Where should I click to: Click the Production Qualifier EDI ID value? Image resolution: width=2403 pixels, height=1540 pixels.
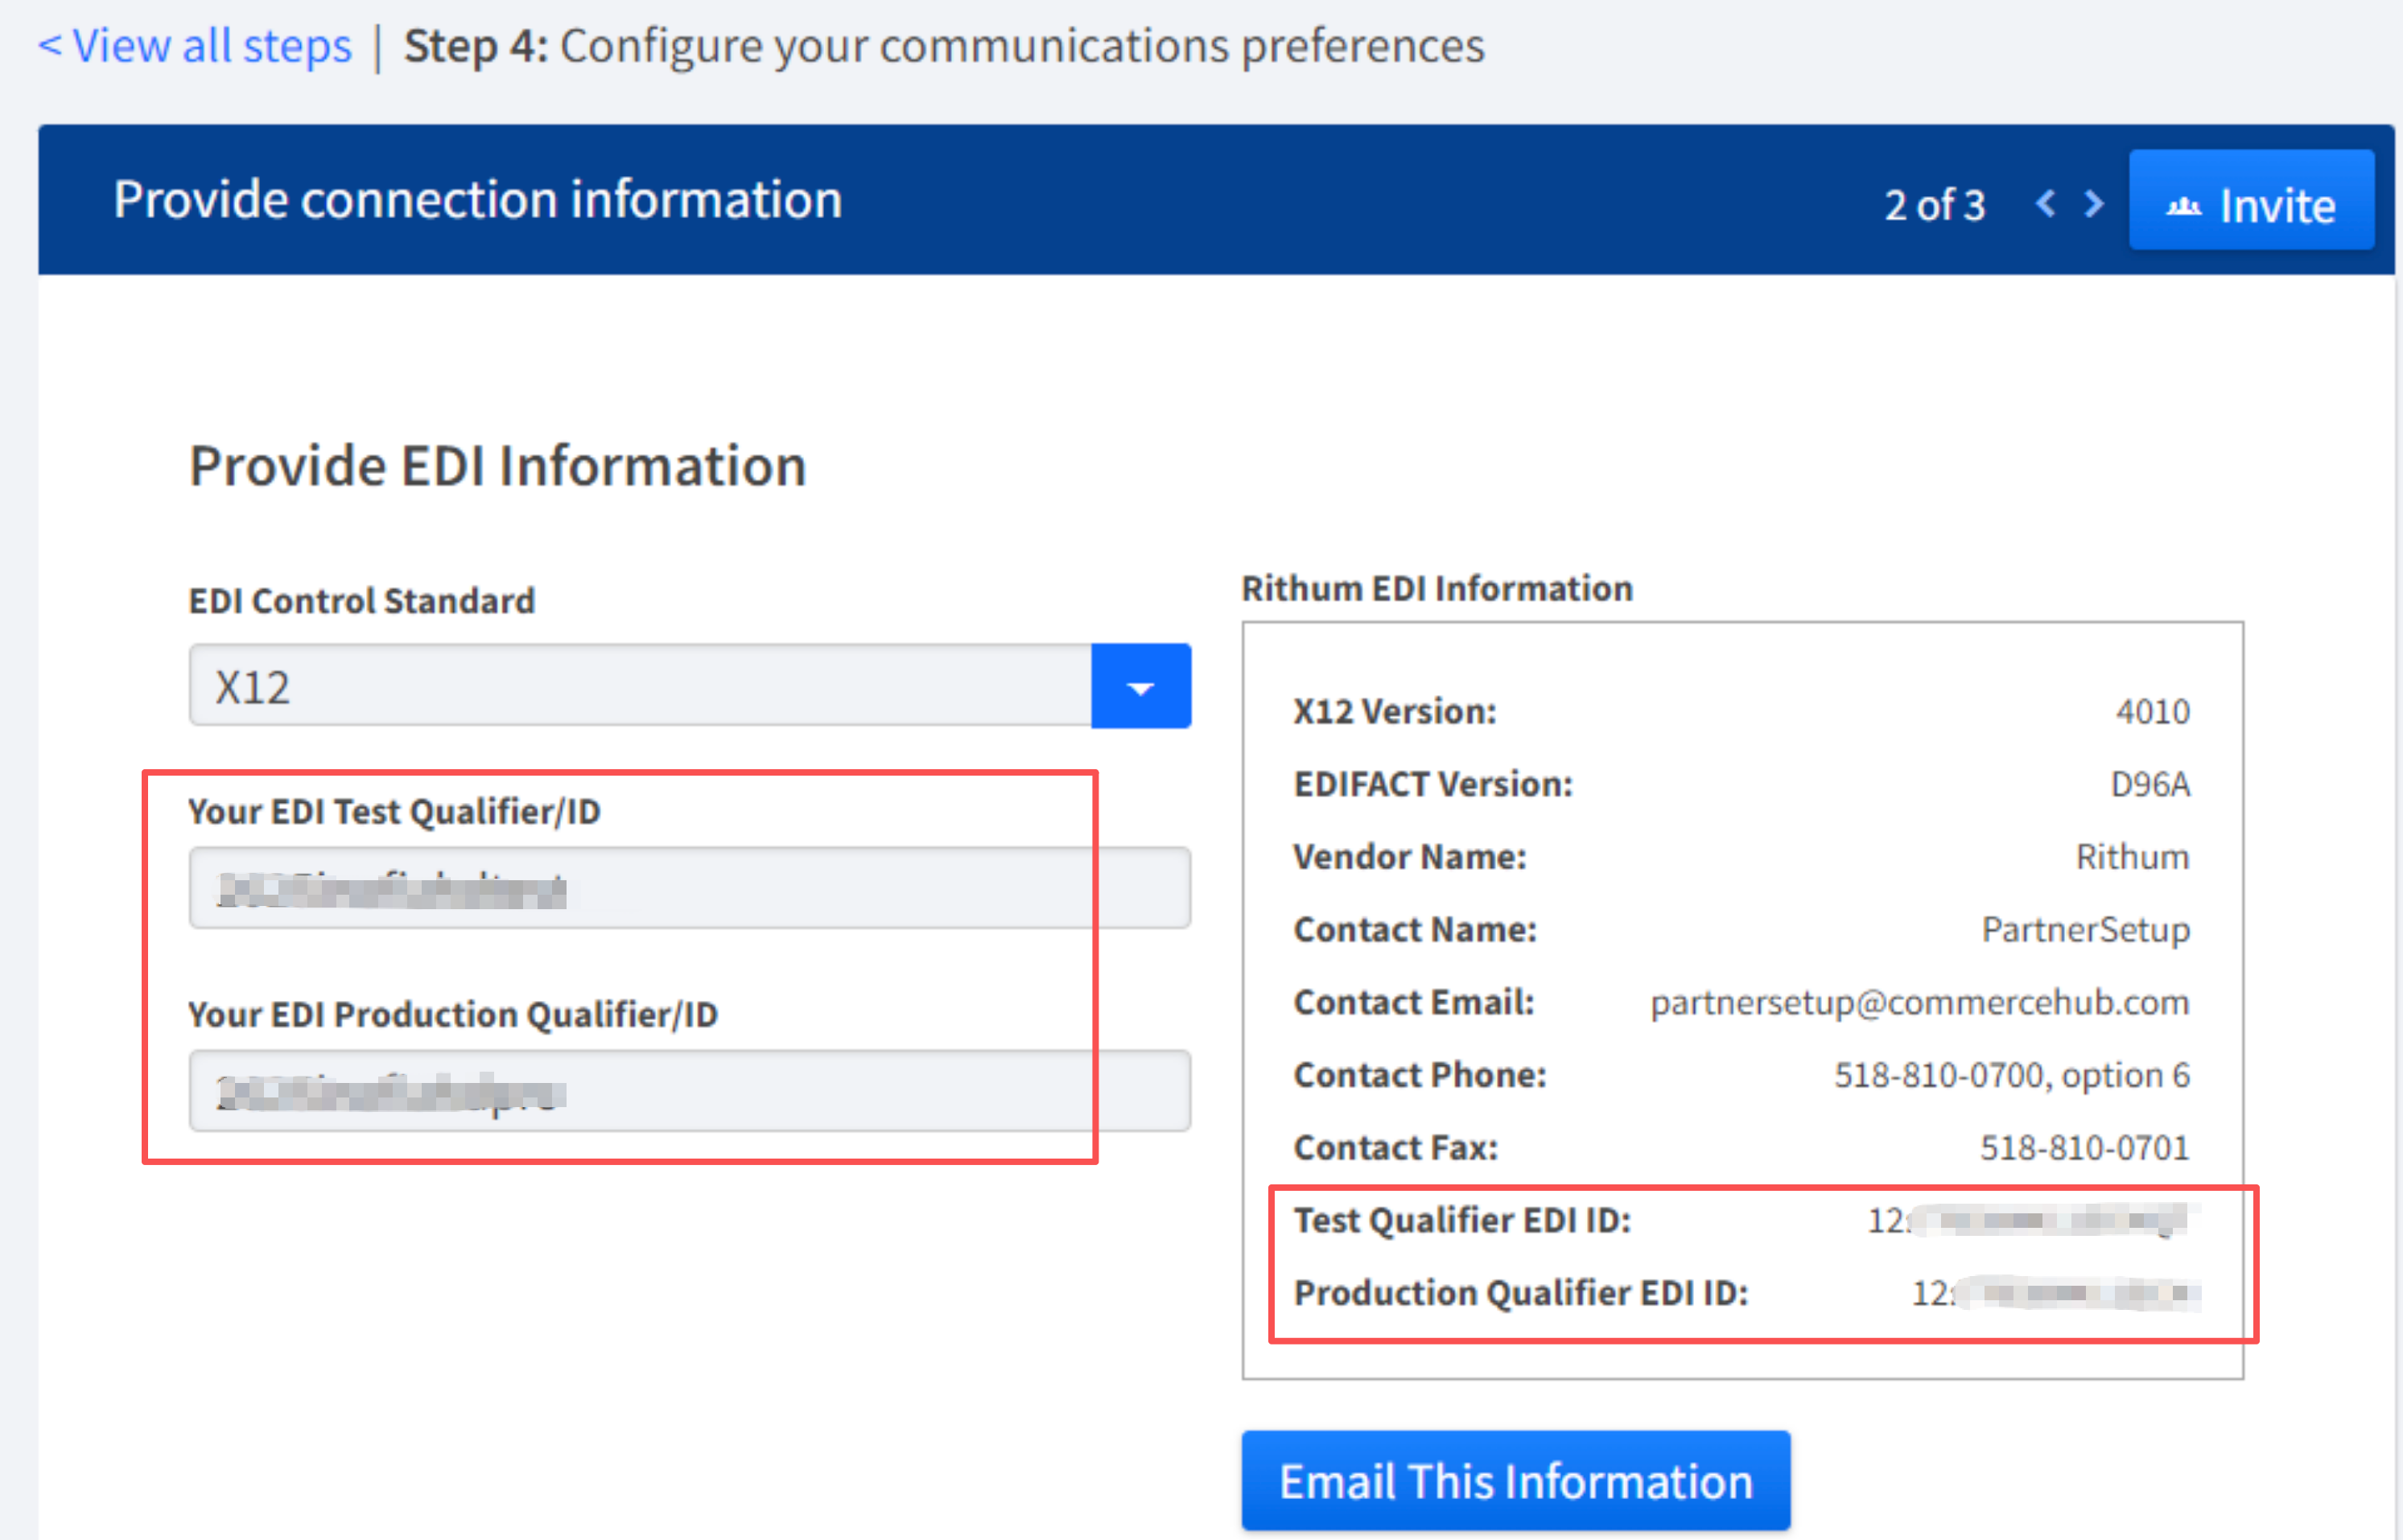(2055, 1293)
